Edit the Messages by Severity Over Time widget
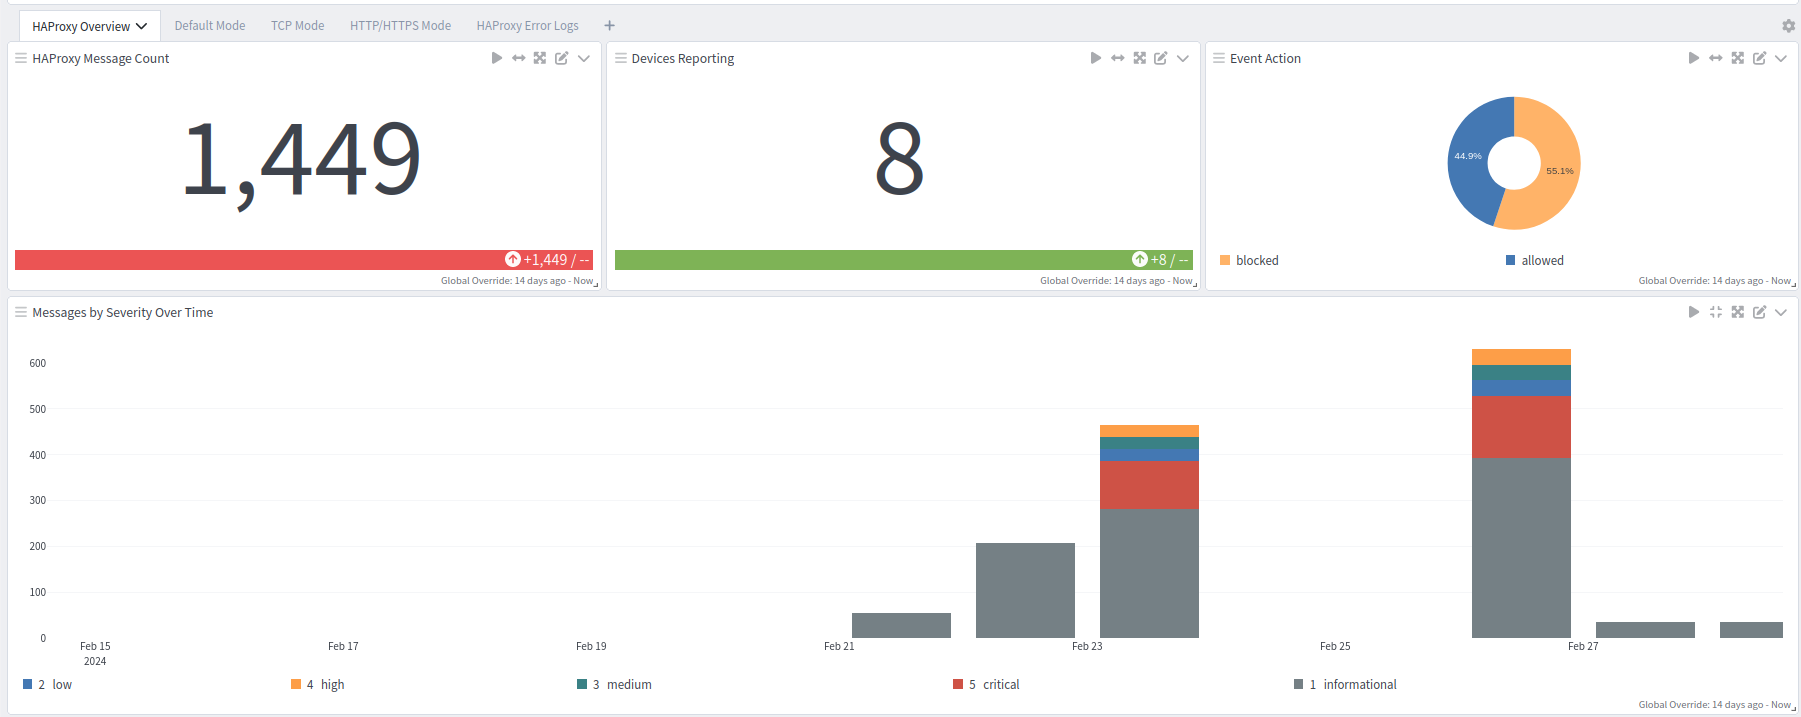 1759,312
